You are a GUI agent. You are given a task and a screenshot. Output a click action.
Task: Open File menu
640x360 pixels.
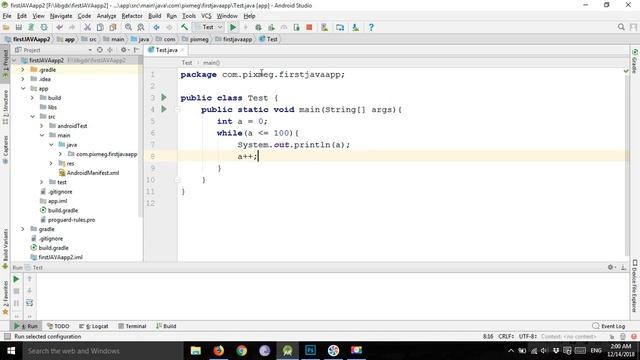(7, 16)
